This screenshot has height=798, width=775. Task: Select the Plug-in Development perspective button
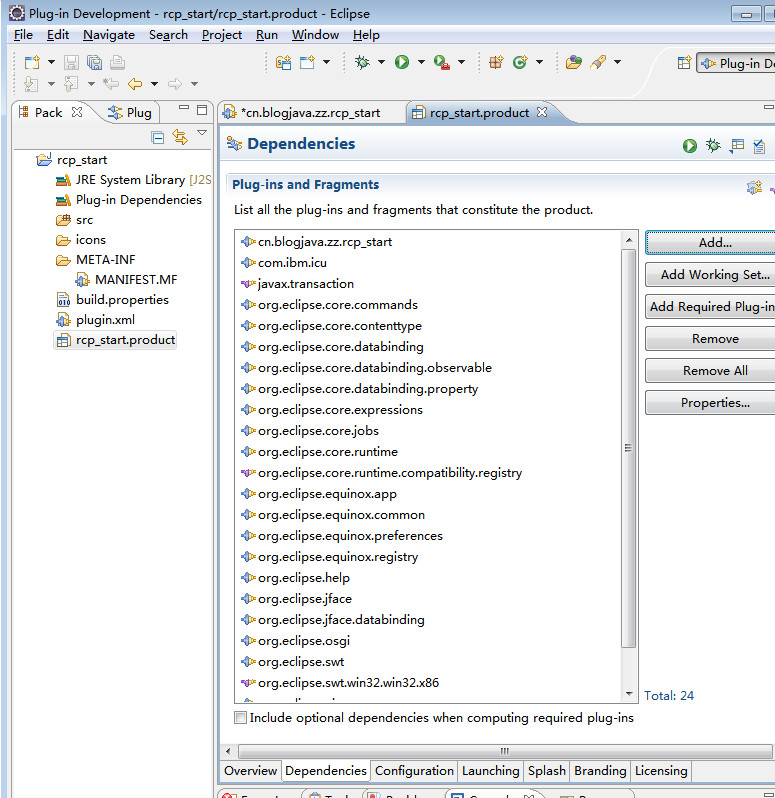736,63
